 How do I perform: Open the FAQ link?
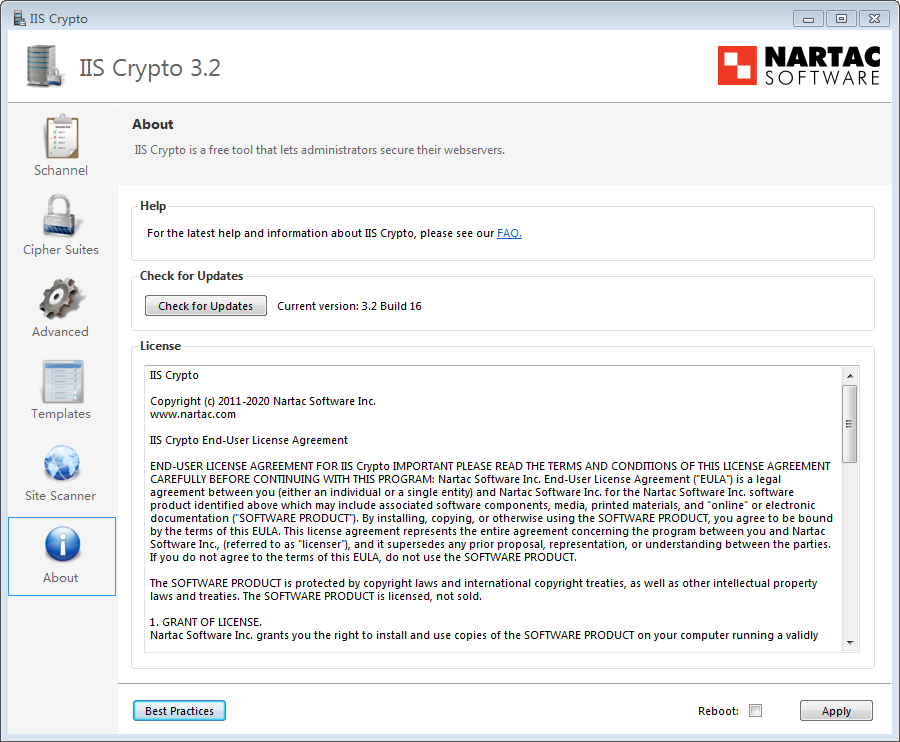coord(509,233)
